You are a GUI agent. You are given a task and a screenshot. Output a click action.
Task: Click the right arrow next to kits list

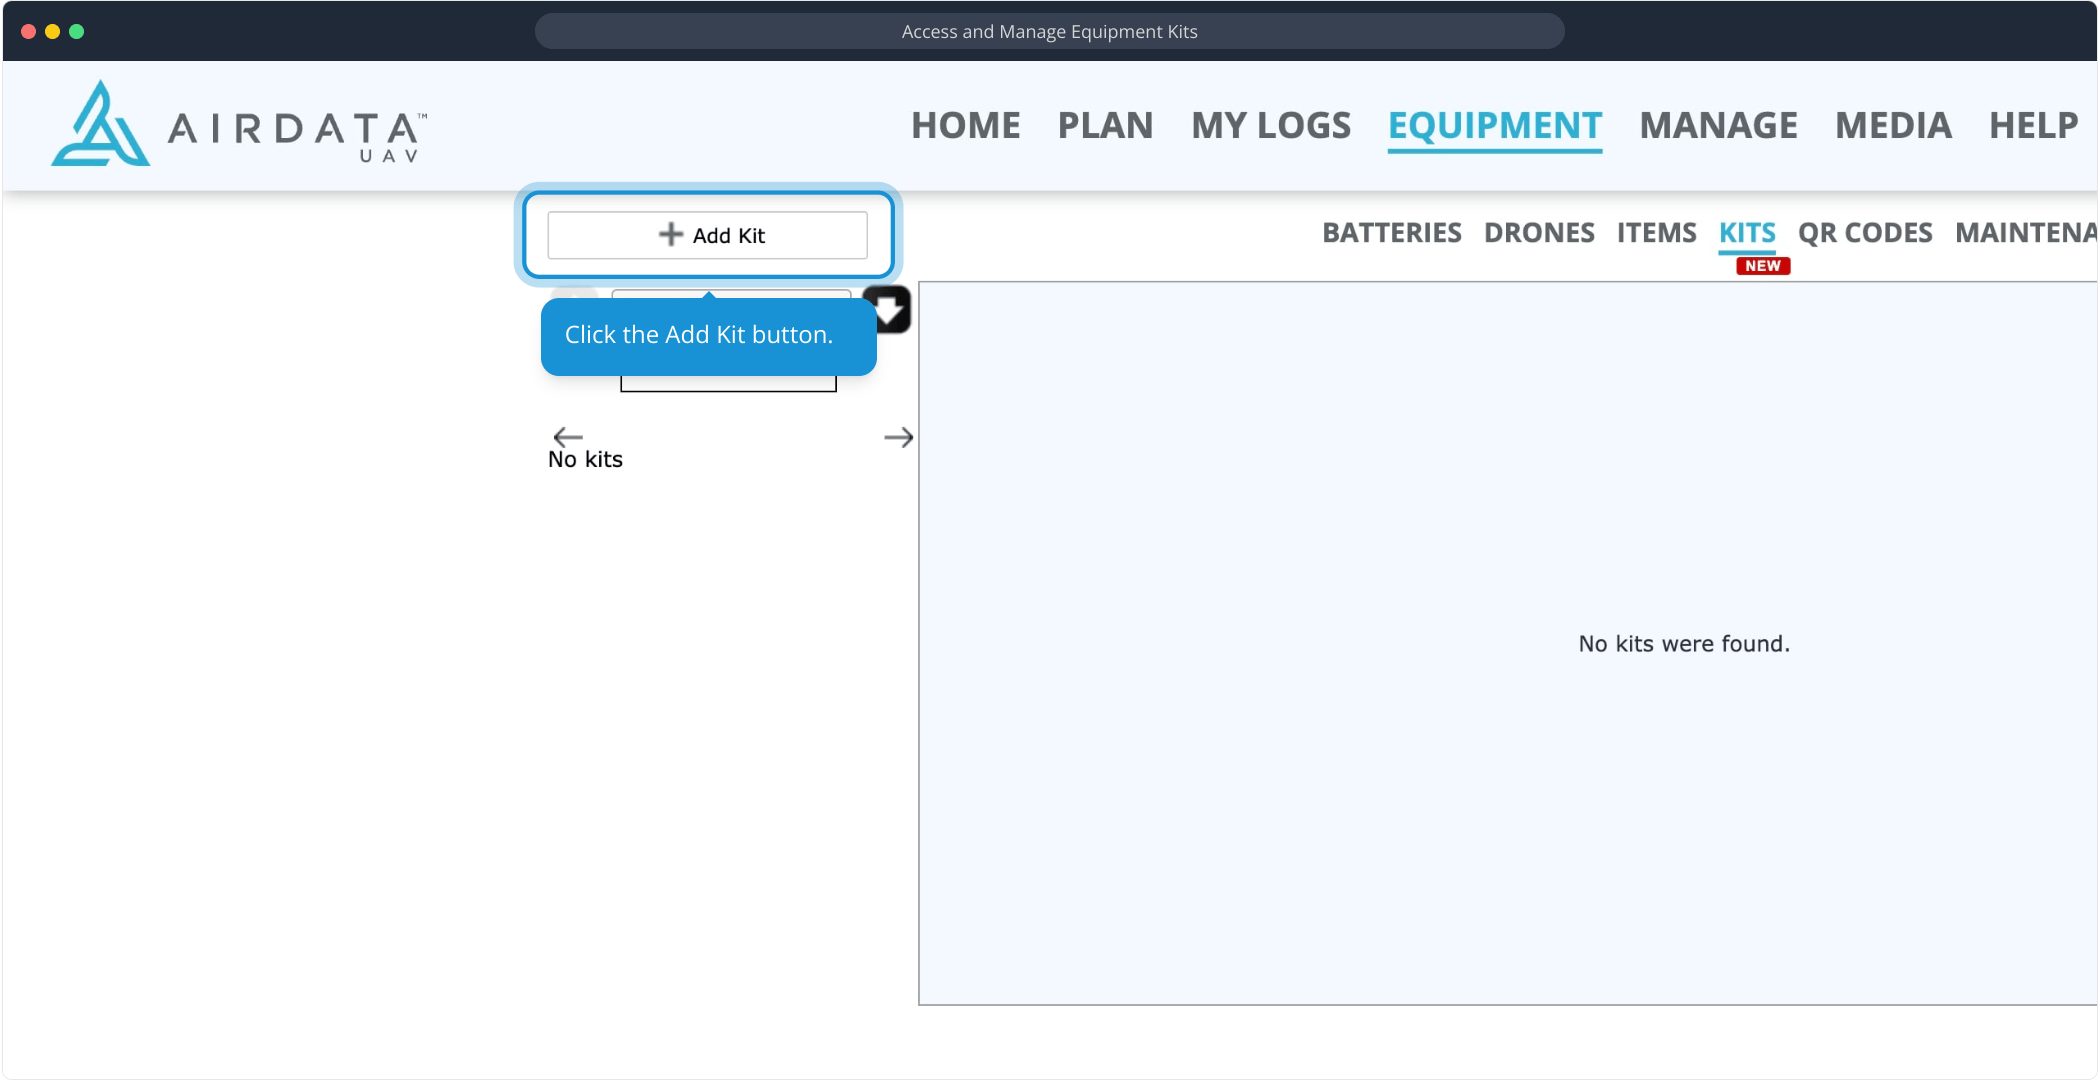tap(898, 437)
